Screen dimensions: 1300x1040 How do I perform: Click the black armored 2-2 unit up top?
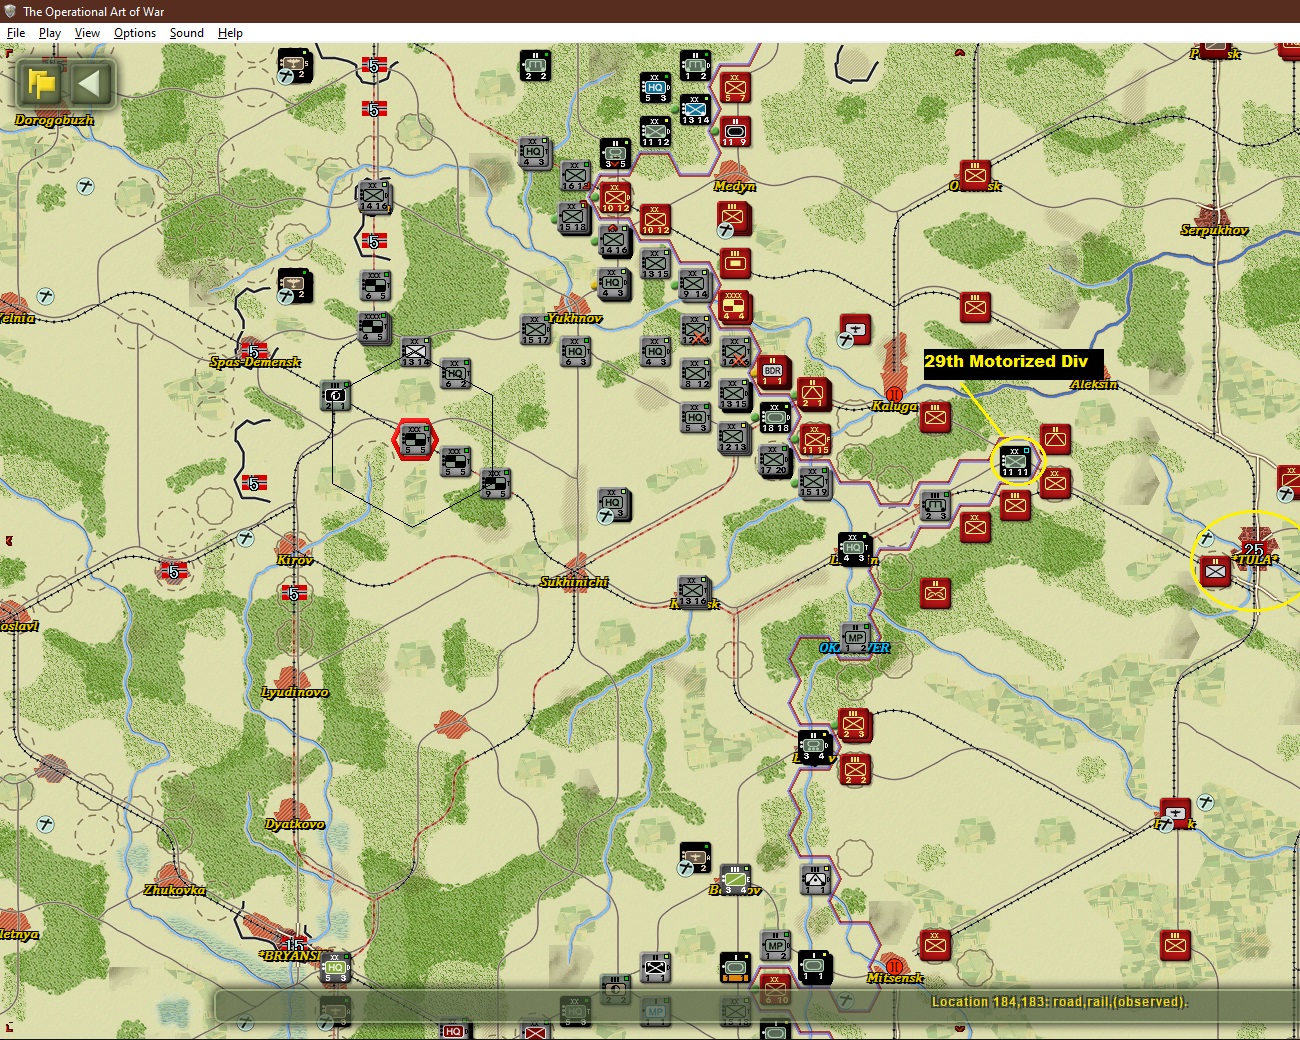pos(535,66)
